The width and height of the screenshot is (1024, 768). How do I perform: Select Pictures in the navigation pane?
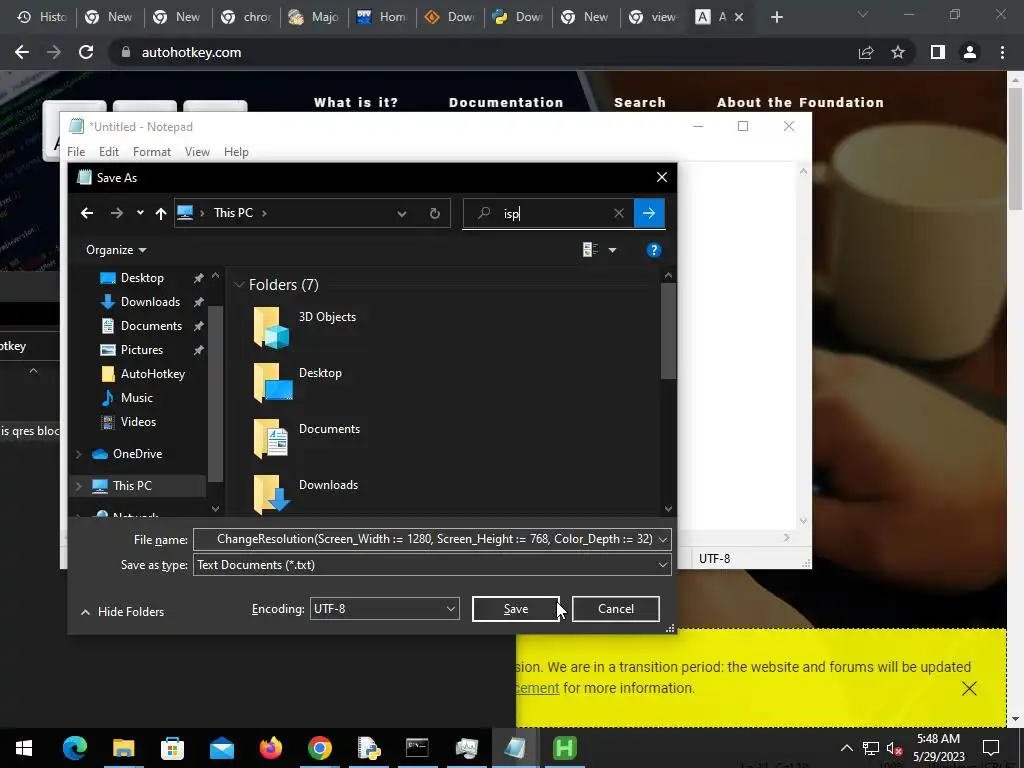[x=141, y=350]
